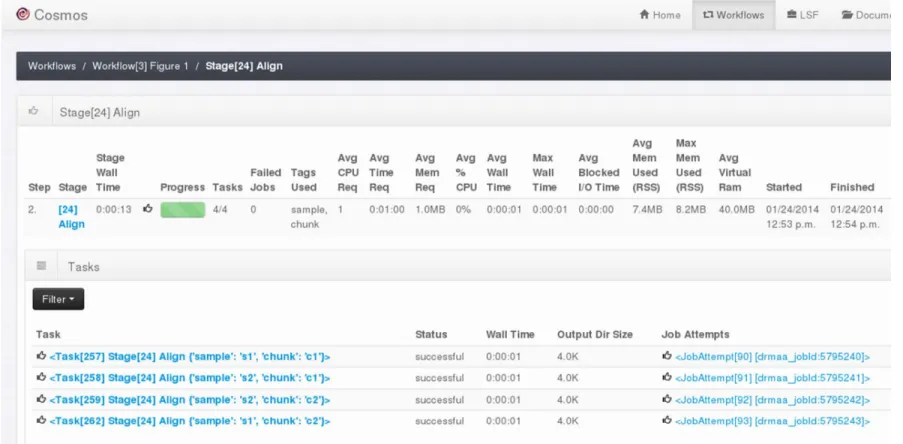903x444 pixels.
Task: Open JobAttempt[93] drmaa_jobid:5795243 link
Action: [x=772, y=421]
